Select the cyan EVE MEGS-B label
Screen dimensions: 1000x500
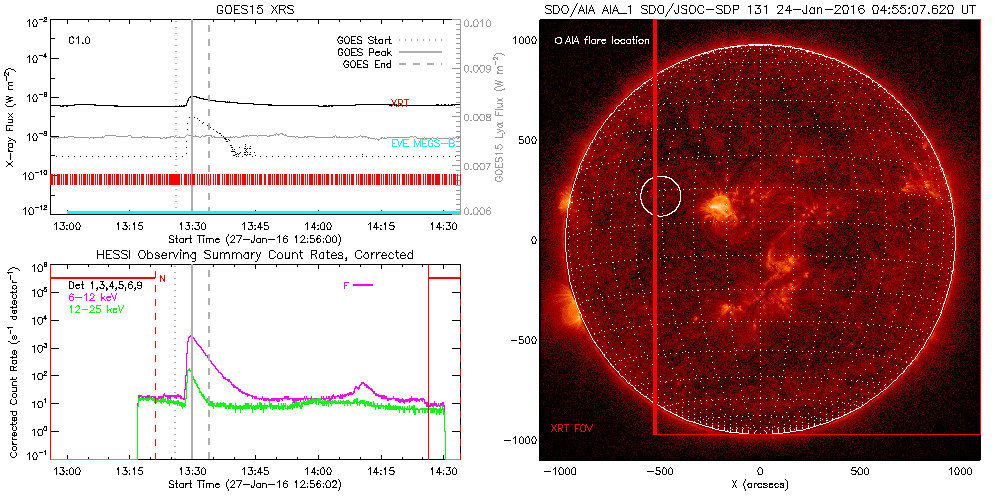424,144
